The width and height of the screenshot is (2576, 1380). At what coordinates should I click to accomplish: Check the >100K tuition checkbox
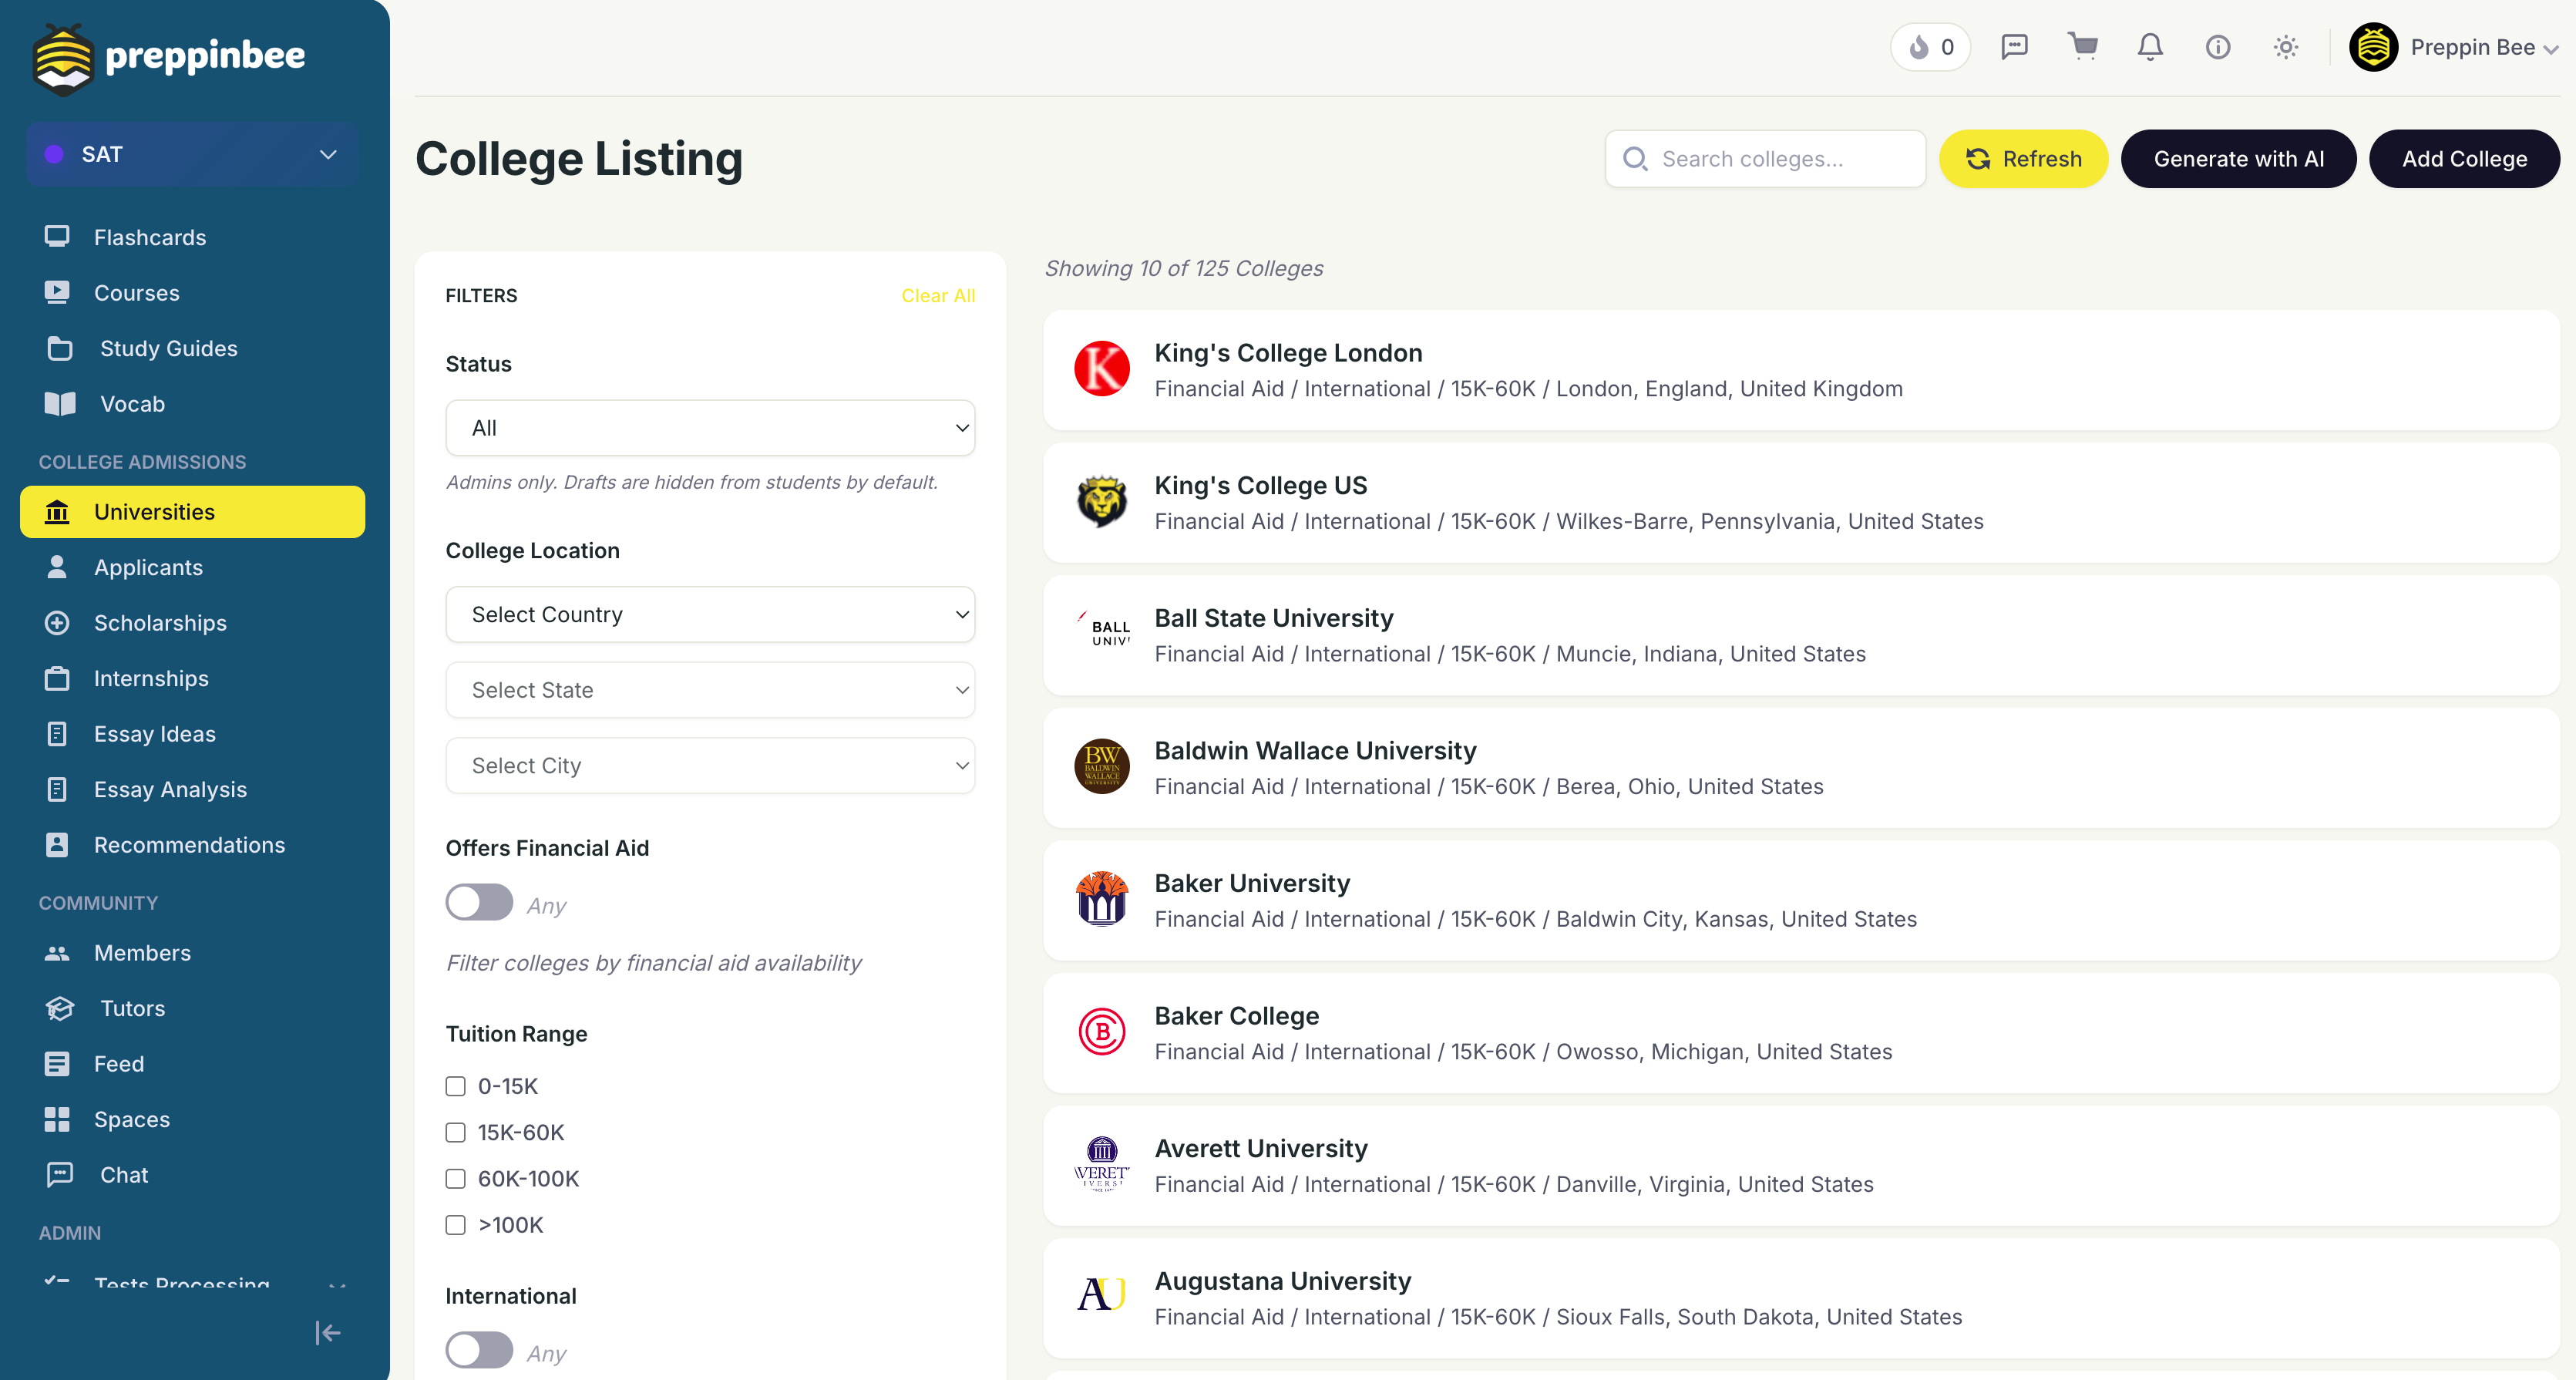coord(455,1224)
